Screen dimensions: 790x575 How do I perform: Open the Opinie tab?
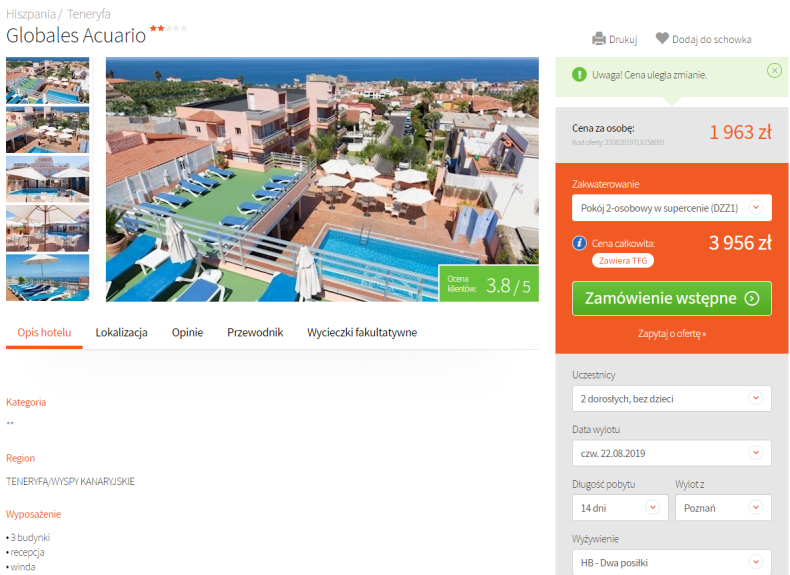(x=187, y=333)
